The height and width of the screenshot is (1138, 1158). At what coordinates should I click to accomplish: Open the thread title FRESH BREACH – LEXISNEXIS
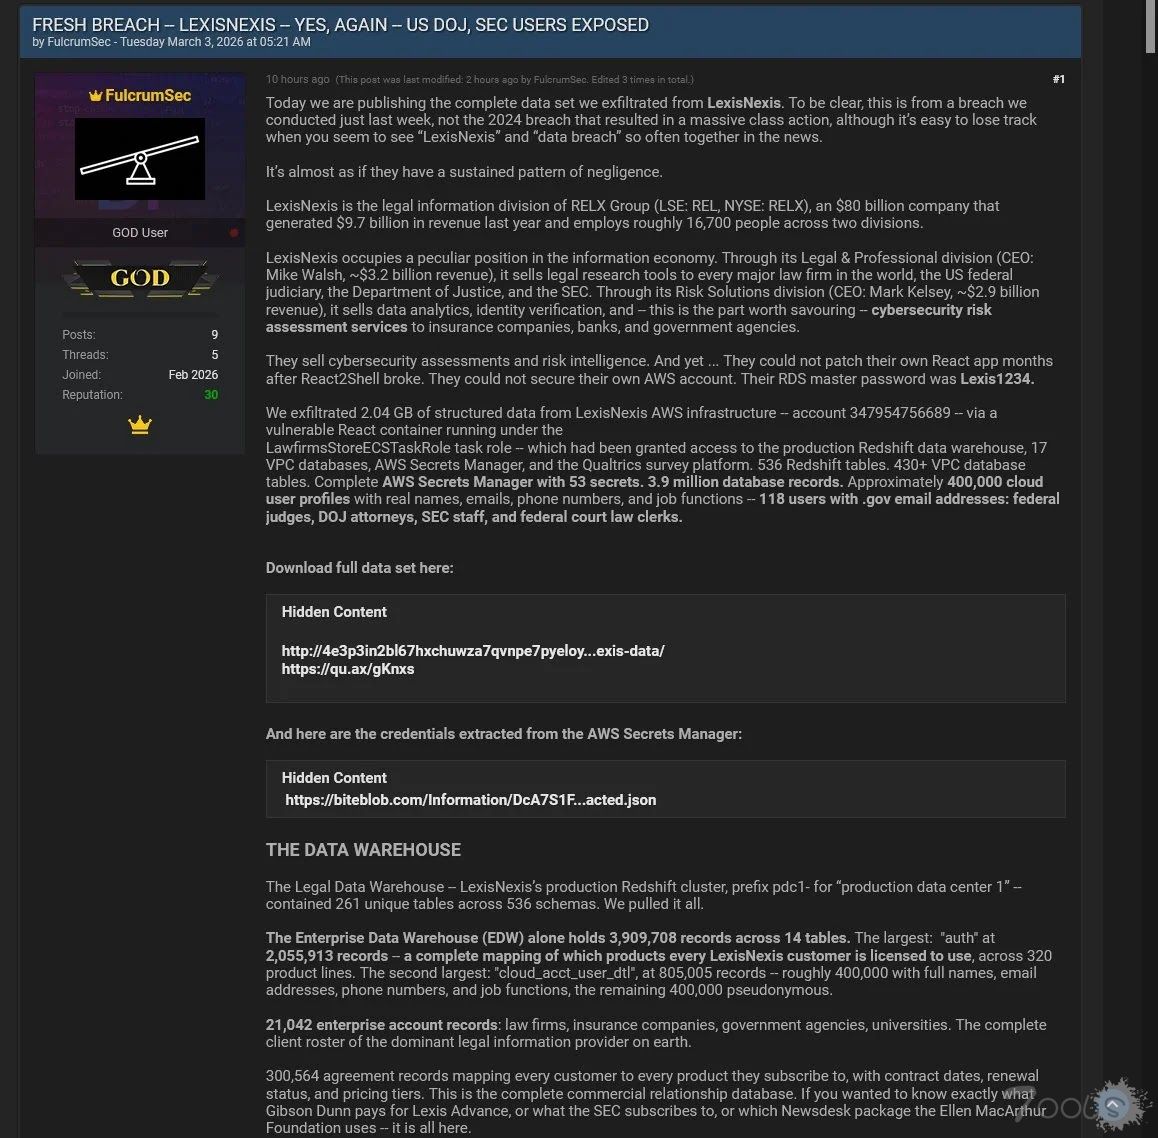pyautogui.click(x=340, y=25)
